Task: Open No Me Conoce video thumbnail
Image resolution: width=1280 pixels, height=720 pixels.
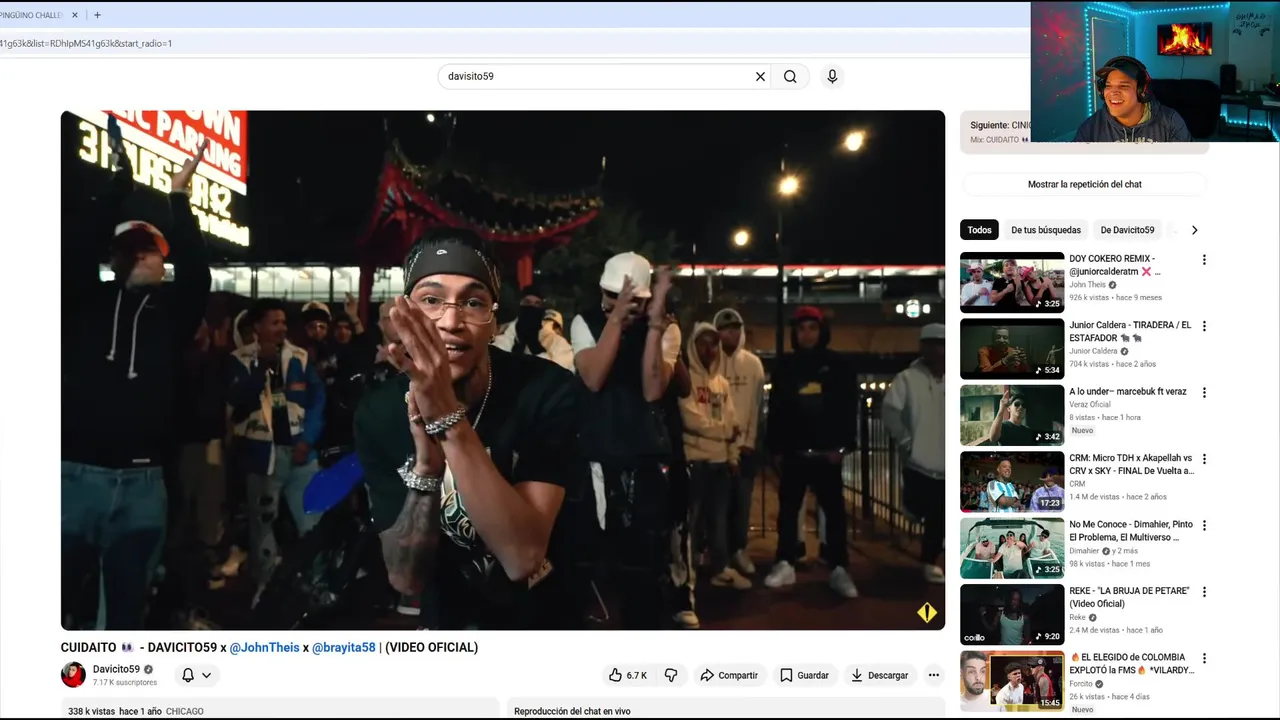Action: point(1012,548)
